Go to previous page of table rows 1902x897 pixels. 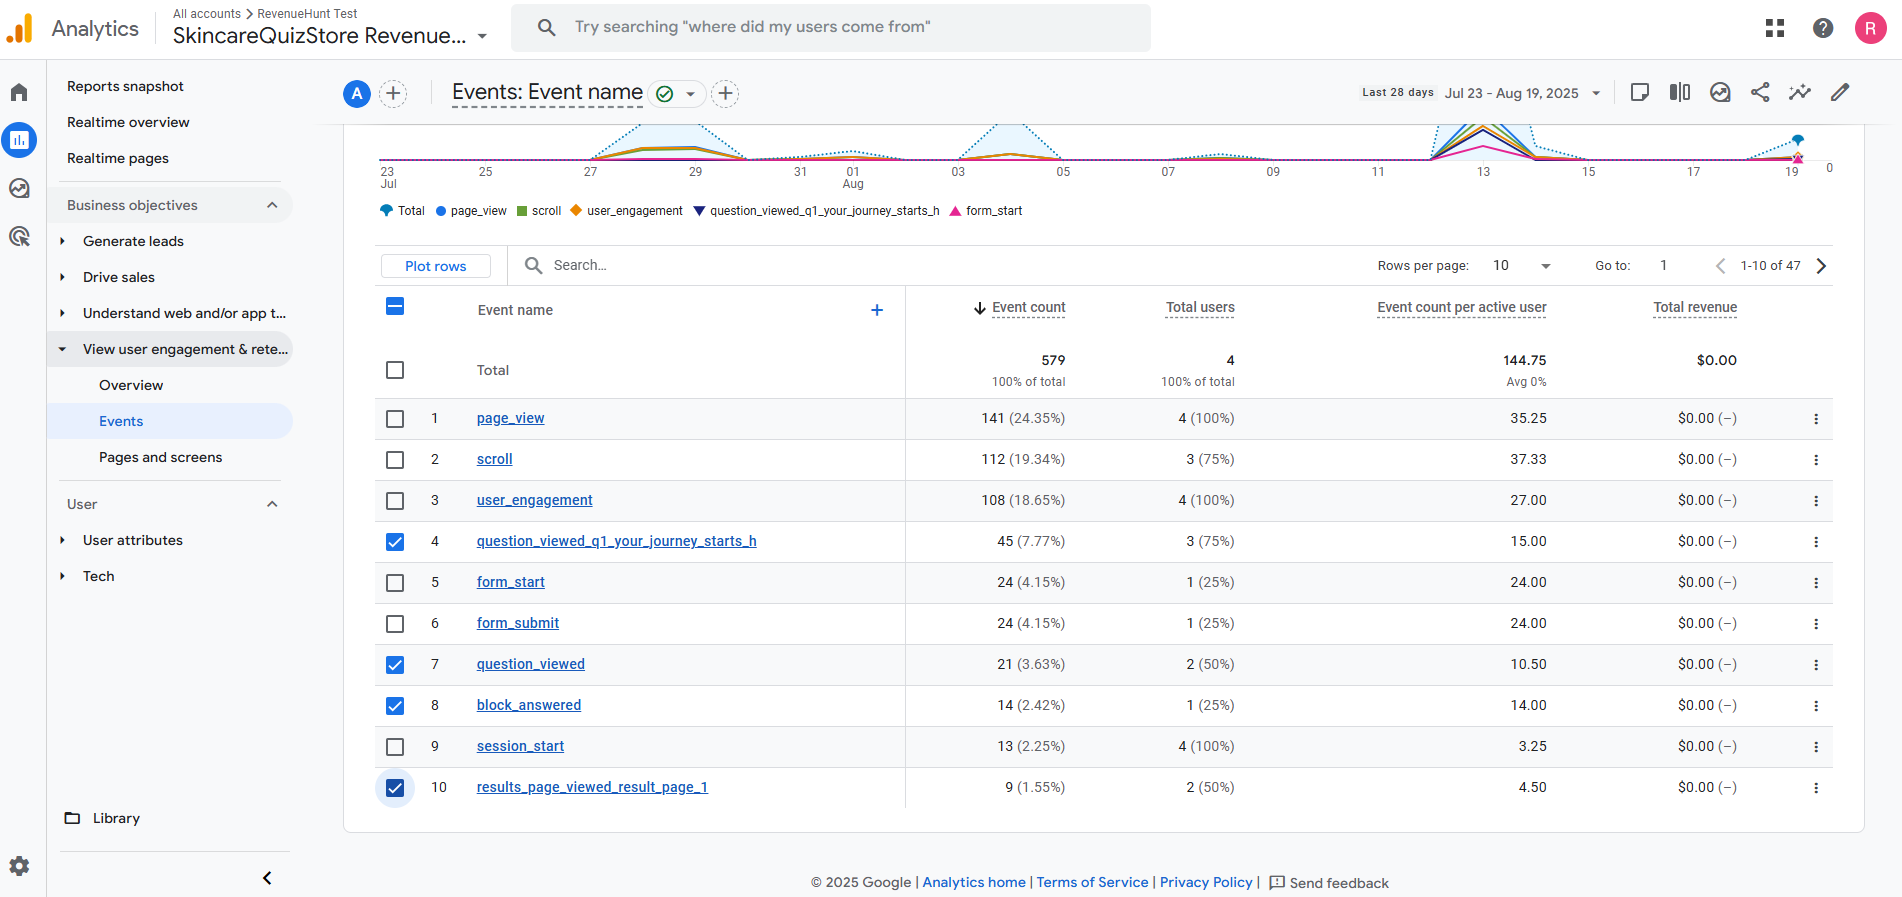tap(1720, 266)
